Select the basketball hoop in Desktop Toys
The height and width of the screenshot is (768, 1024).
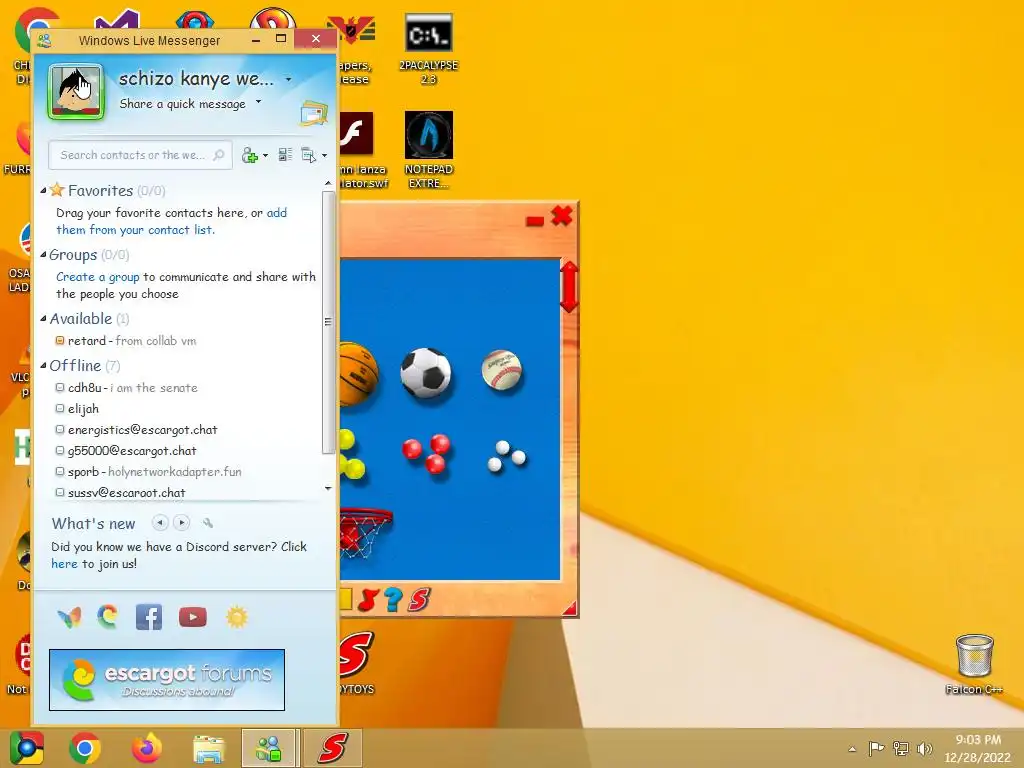tap(365, 533)
